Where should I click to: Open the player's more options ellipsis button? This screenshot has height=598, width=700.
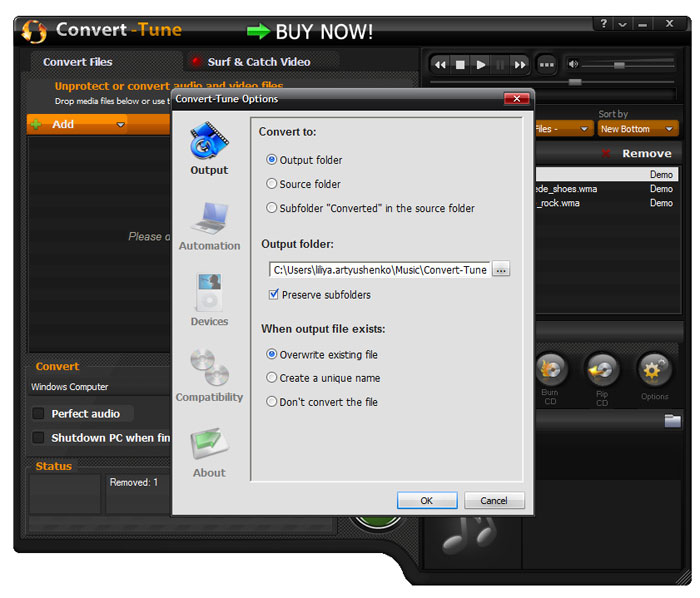(x=546, y=65)
